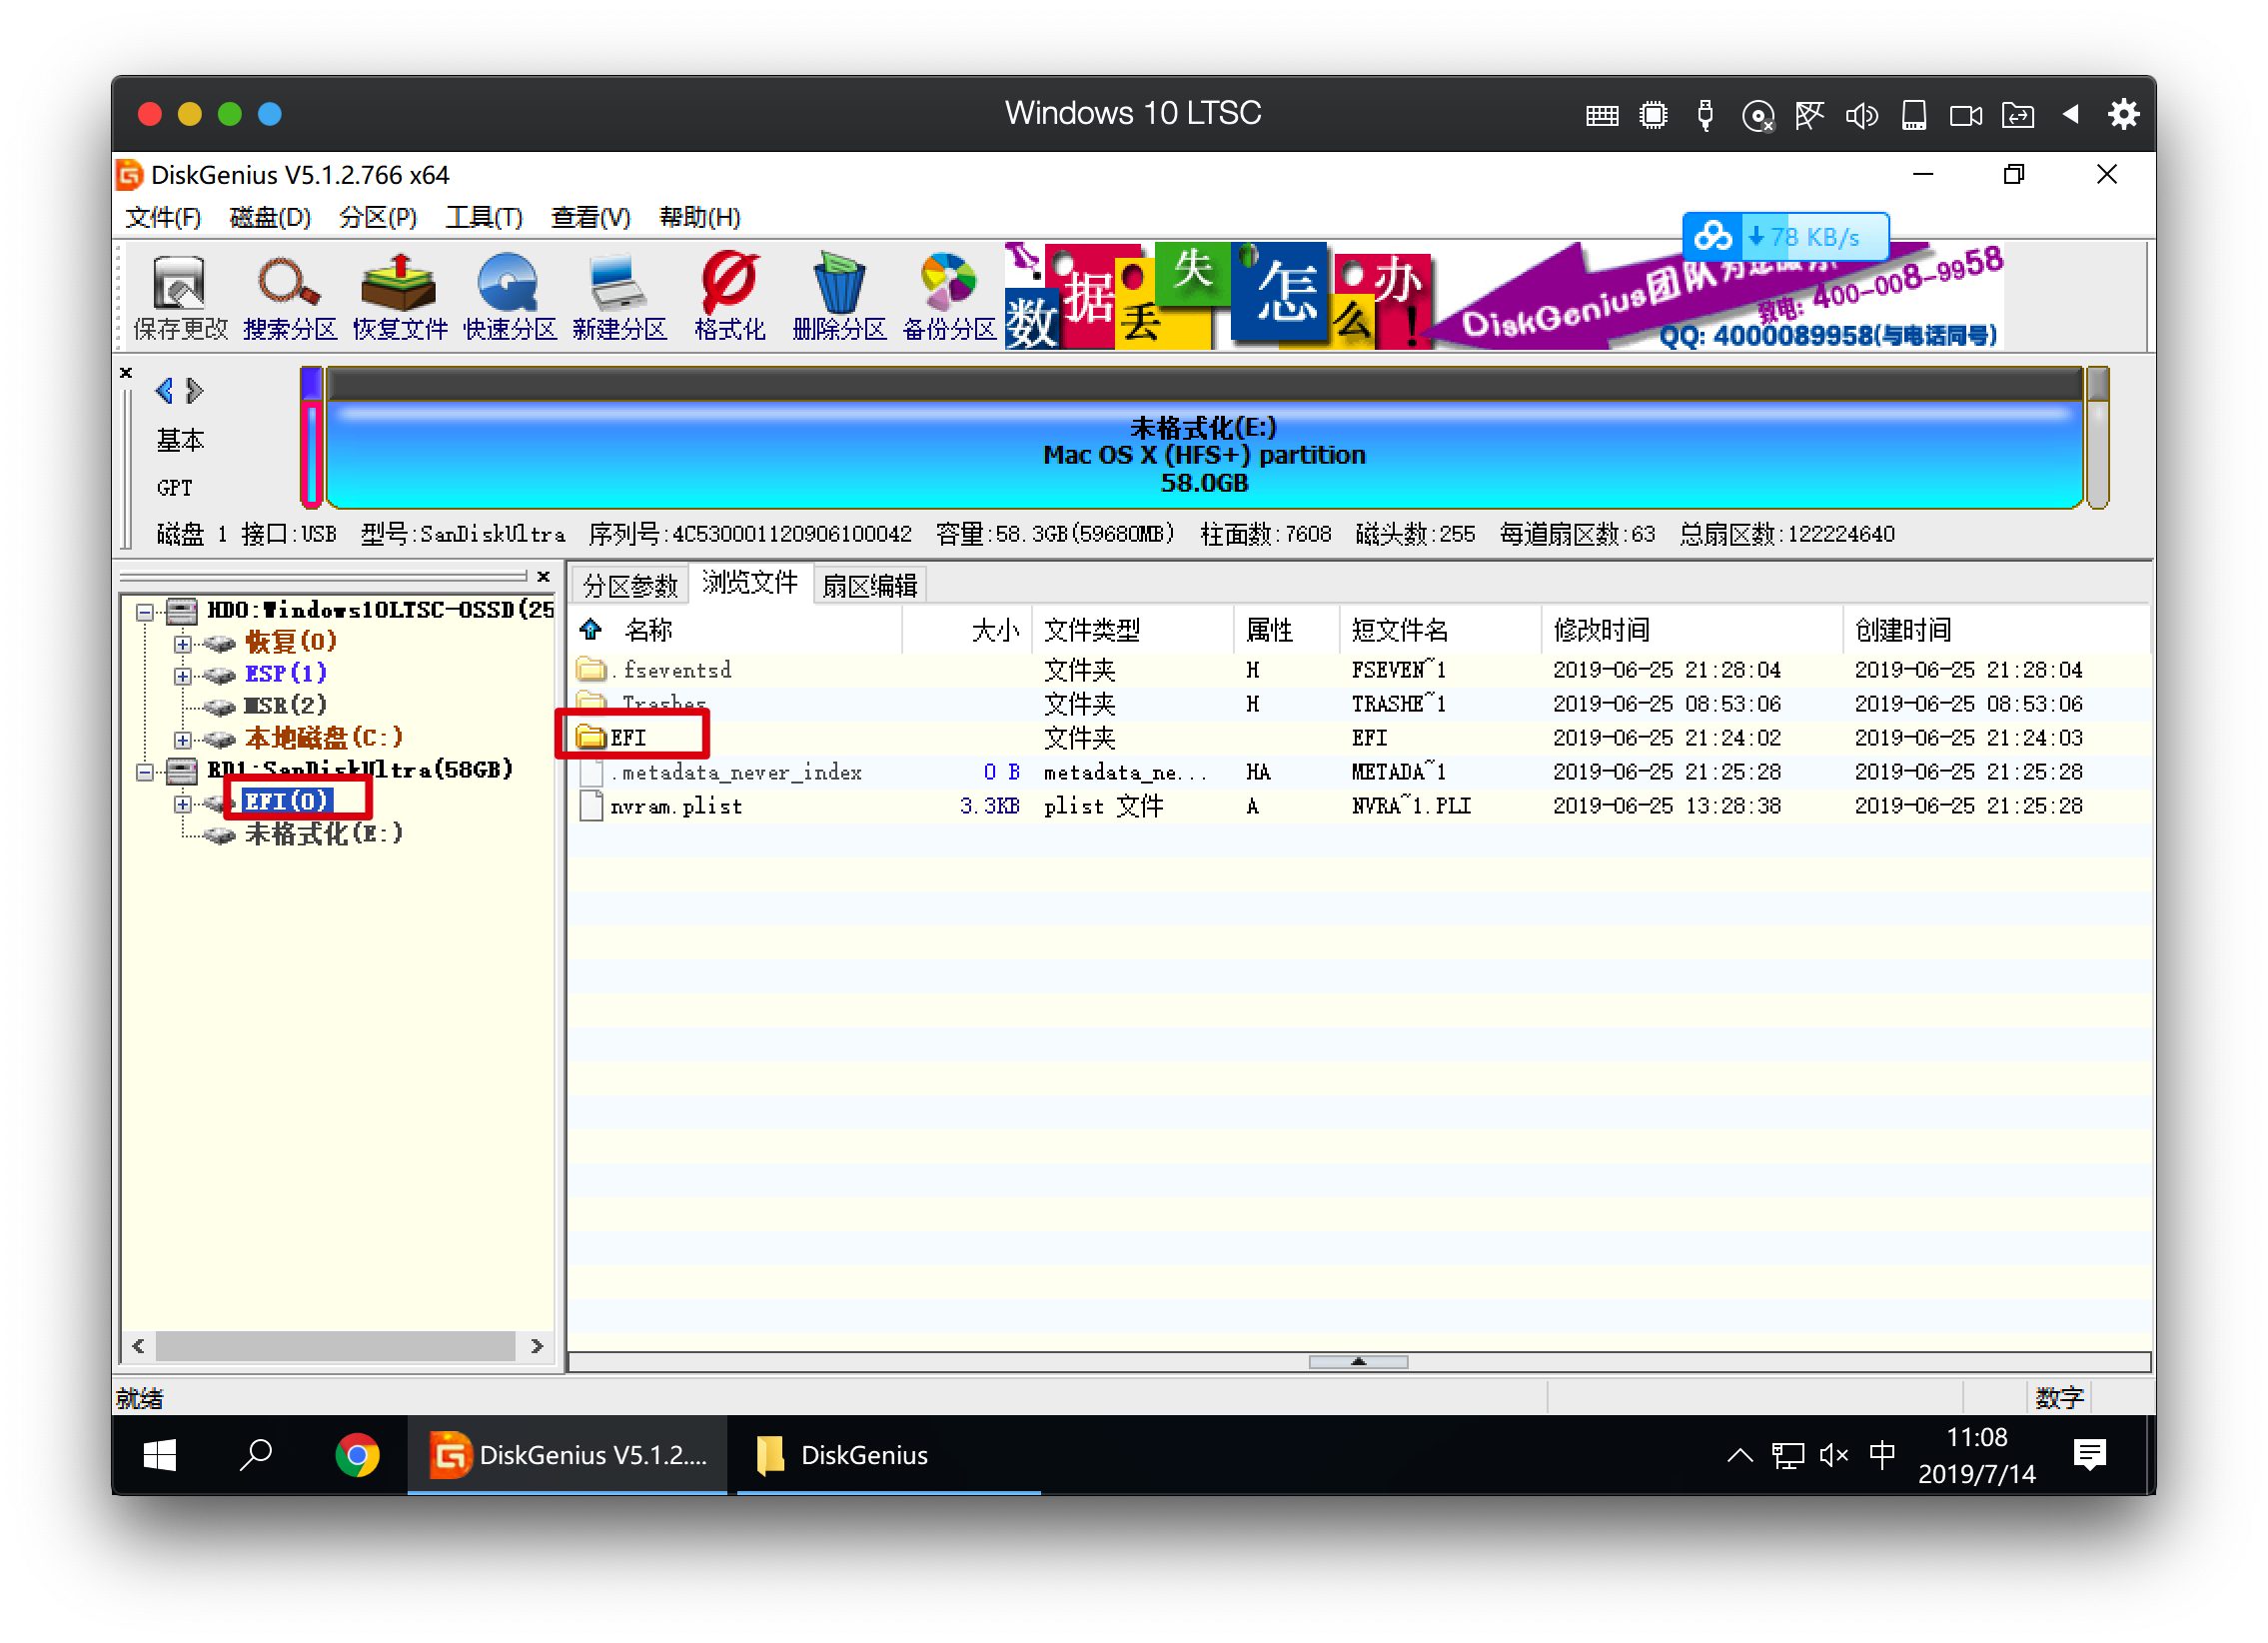Select the MSR(2) partition in tree
This screenshot has height=1643, width=2268.
(x=285, y=706)
